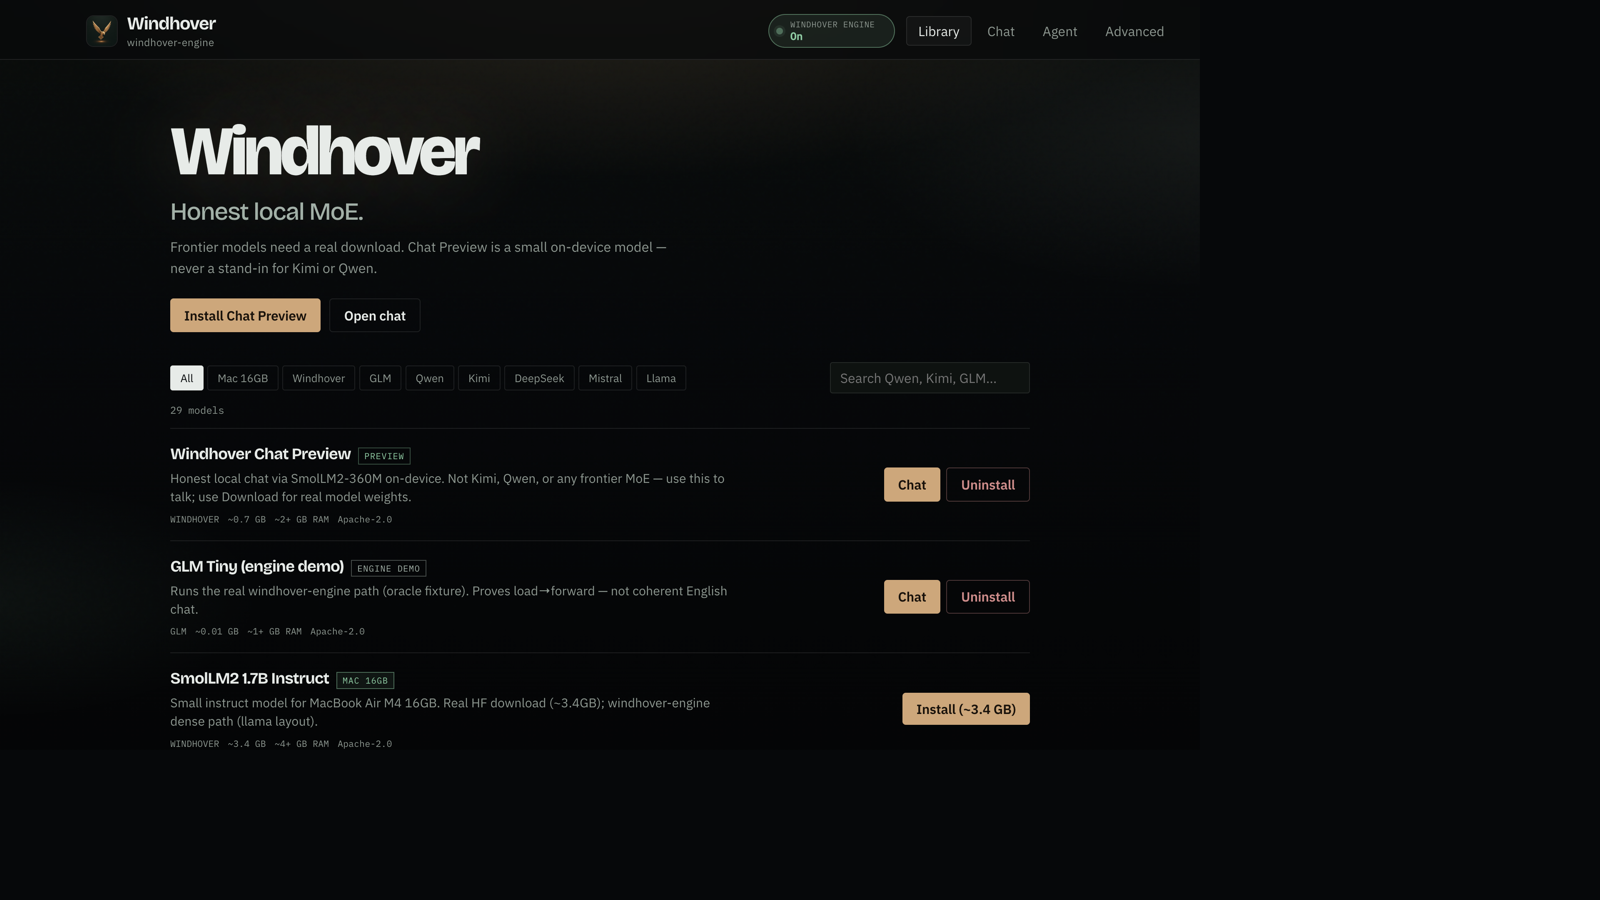
Task: Filter models by DeepSeek
Action: click(x=539, y=378)
